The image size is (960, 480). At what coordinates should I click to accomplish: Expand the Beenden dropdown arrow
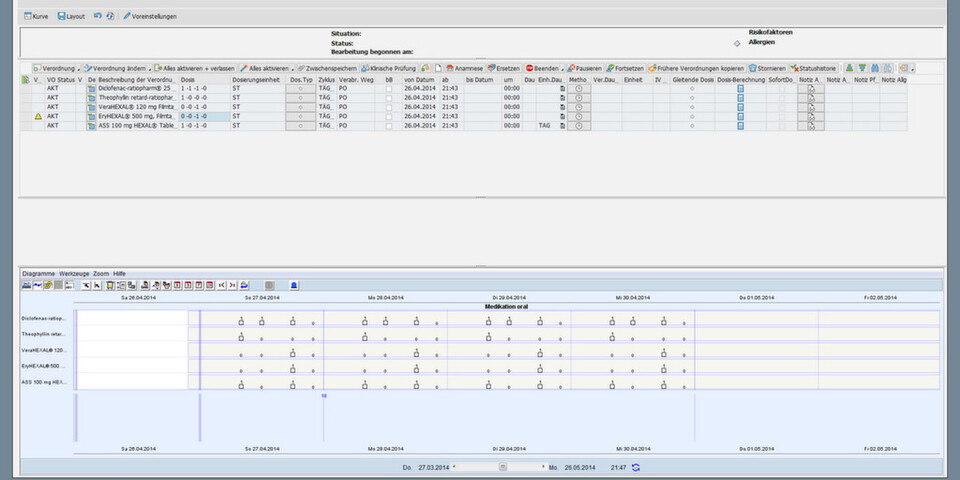click(562, 69)
